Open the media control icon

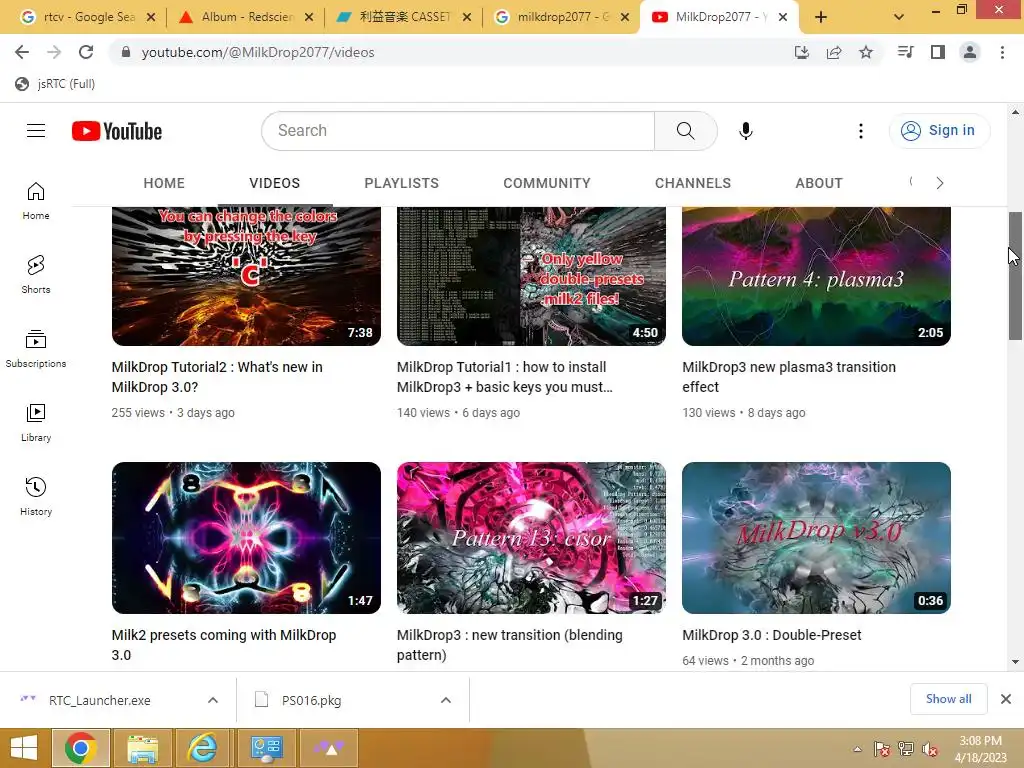click(906, 52)
